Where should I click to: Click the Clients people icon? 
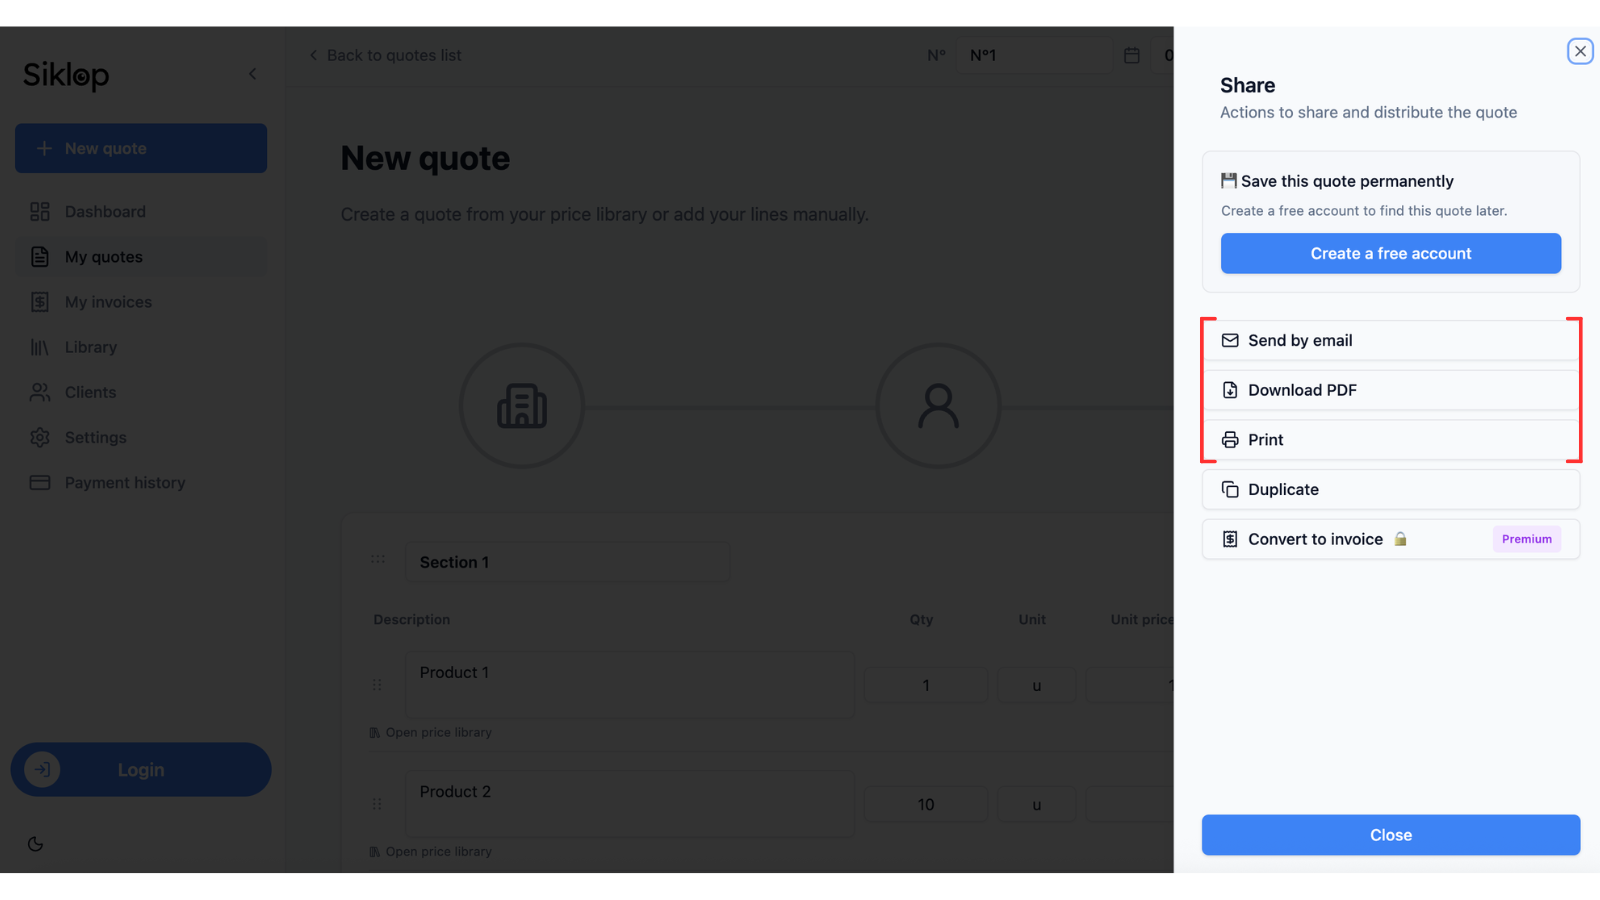pos(40,392)
